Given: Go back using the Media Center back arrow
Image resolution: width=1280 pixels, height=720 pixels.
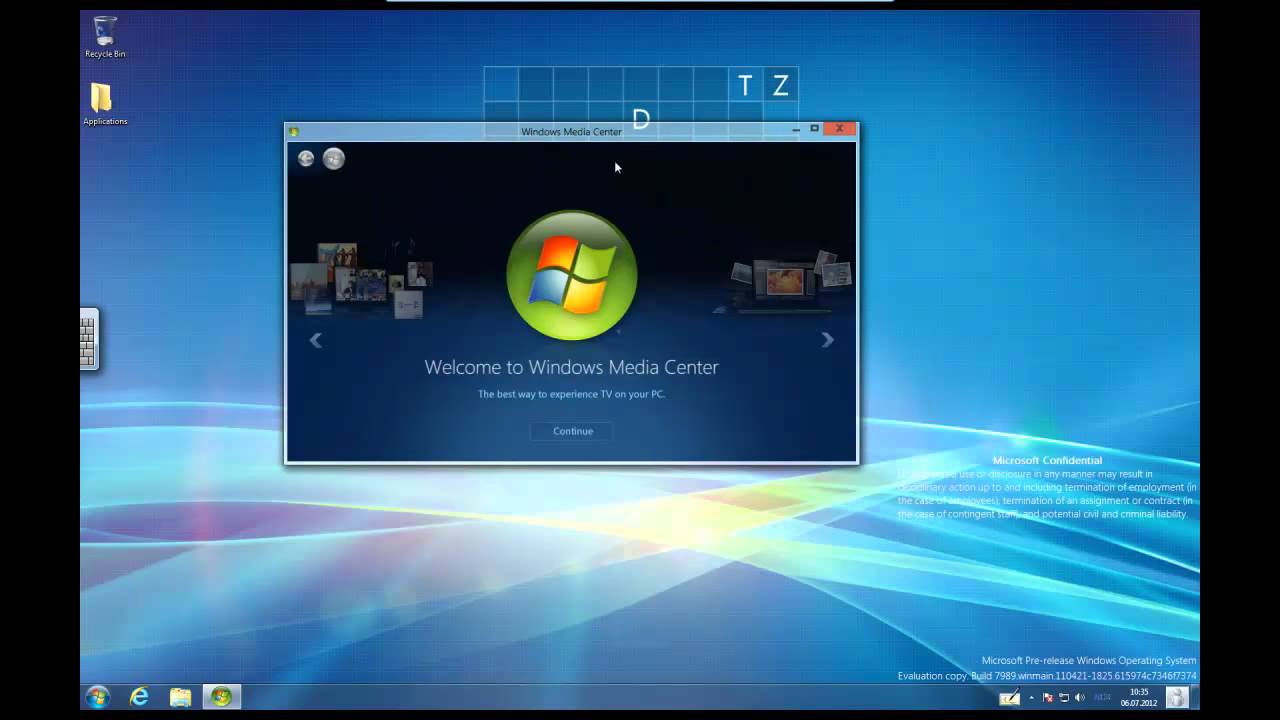Looking at the screenshot, I should pyautogui.click(x=306, y=158).
